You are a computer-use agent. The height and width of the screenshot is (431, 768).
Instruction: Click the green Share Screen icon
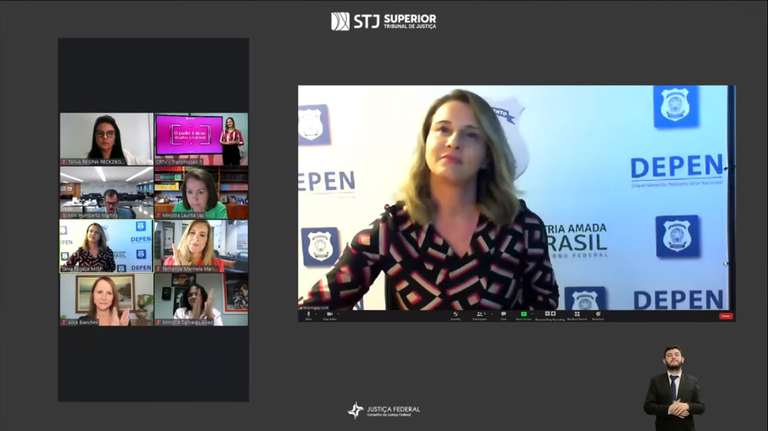[523, 314]
